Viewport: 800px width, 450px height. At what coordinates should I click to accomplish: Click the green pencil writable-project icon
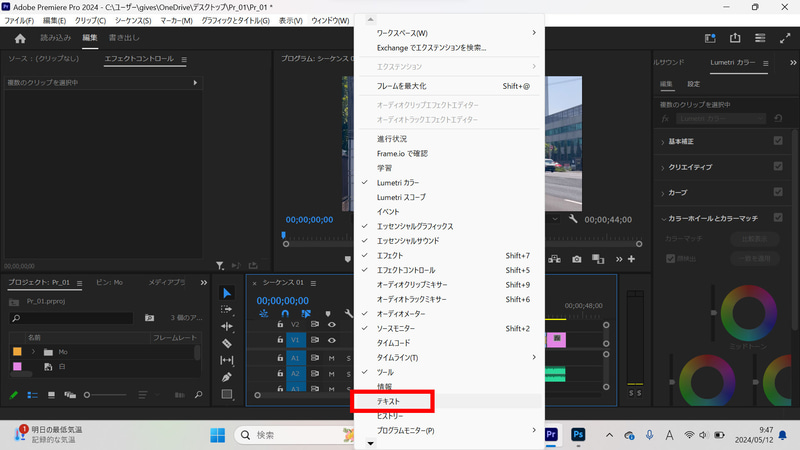[14, 395]
